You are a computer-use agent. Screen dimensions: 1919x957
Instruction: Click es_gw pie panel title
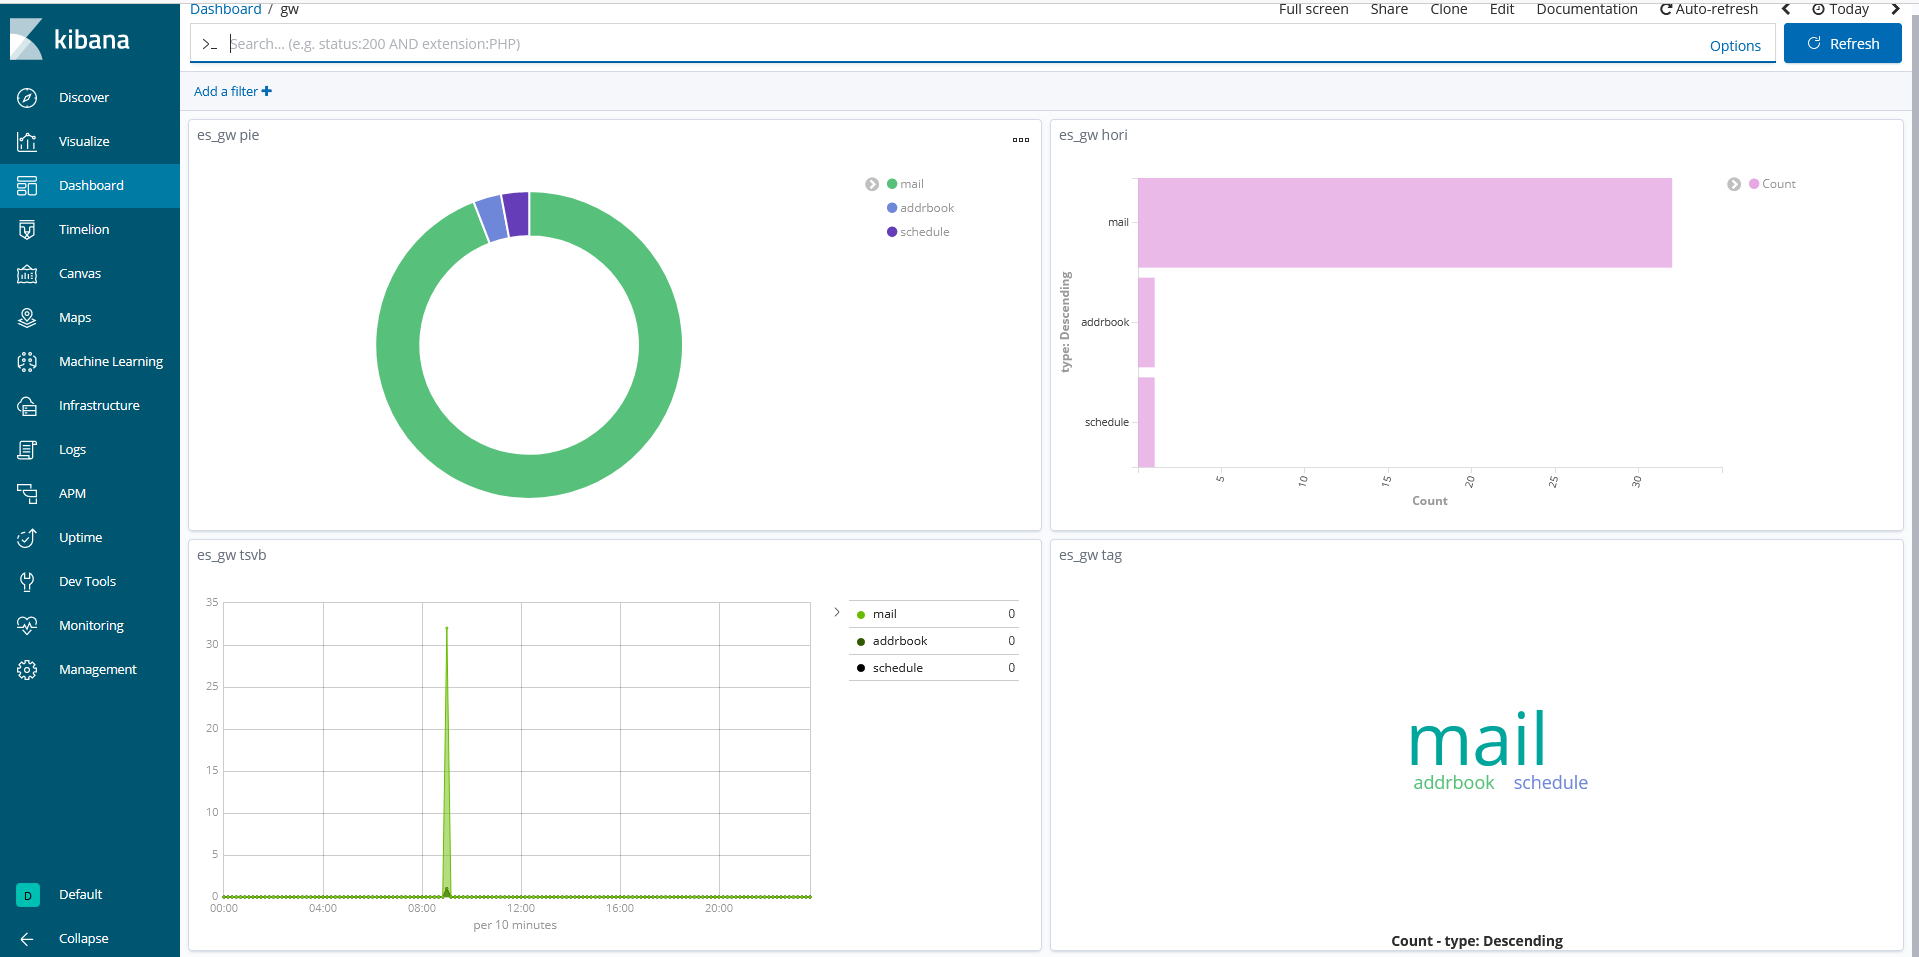pyautogui.click(x=228, y=135)
